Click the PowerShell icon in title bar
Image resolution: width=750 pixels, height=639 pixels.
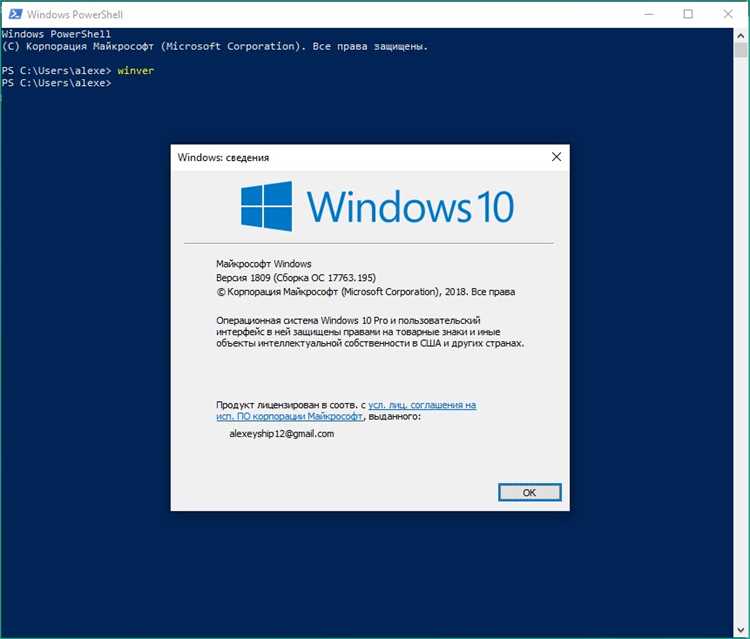(x=15, y=14)
